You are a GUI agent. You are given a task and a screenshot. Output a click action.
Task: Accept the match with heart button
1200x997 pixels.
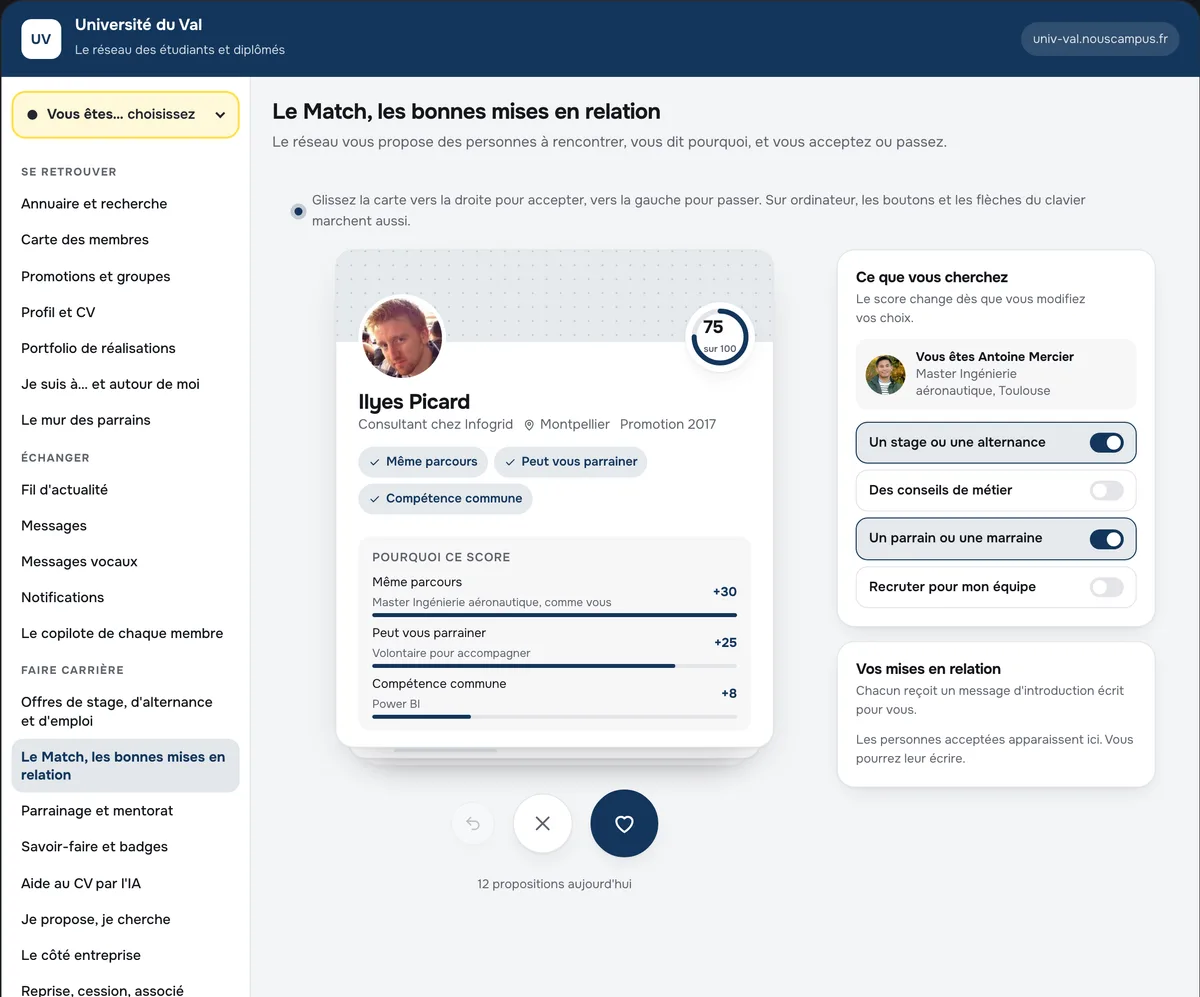(624, 824)
